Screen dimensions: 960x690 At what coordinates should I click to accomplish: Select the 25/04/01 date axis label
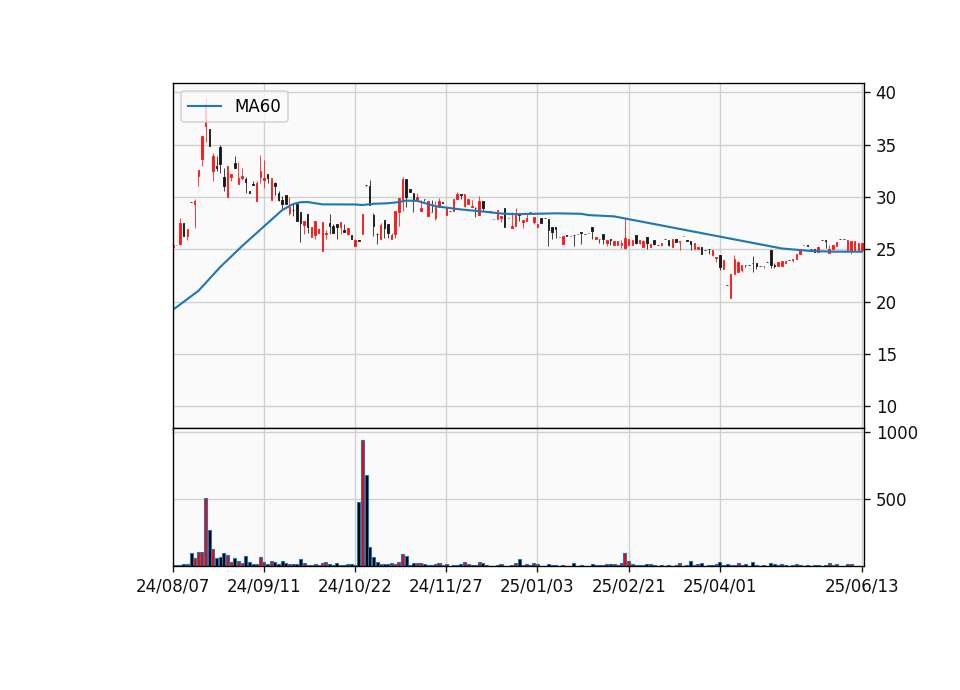[x=719, y=586]
